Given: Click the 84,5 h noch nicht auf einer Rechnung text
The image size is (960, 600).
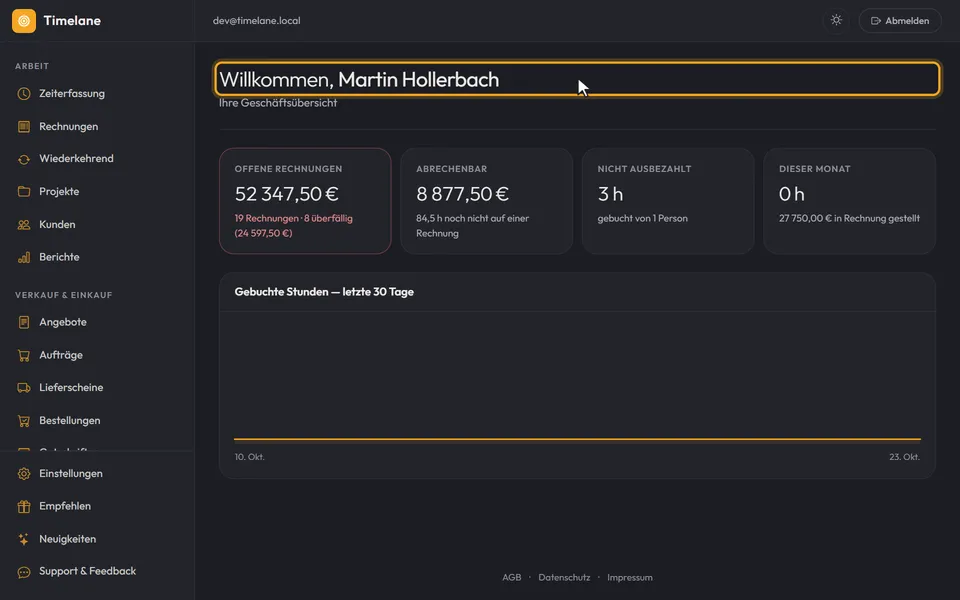Looking at the screenshot, I should [473, 226].
